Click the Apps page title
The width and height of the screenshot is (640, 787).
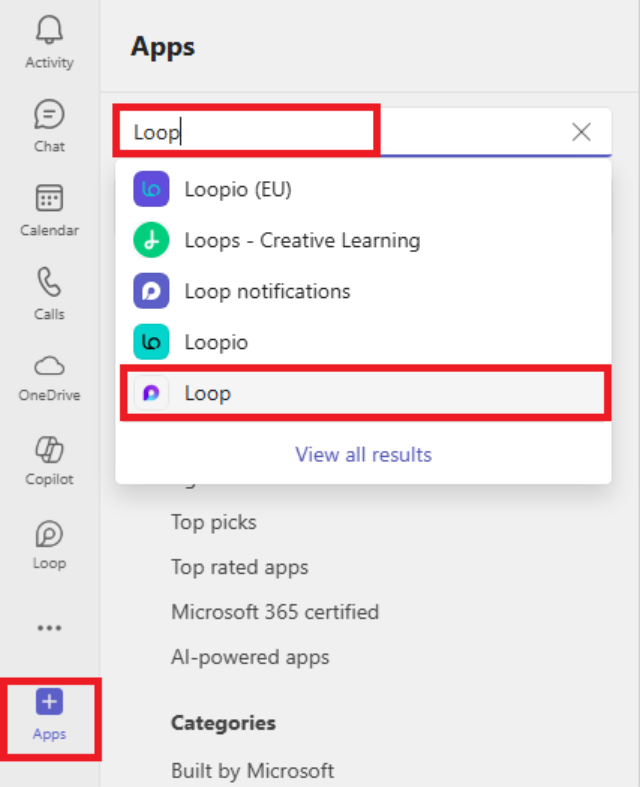(x=163, y=48)
